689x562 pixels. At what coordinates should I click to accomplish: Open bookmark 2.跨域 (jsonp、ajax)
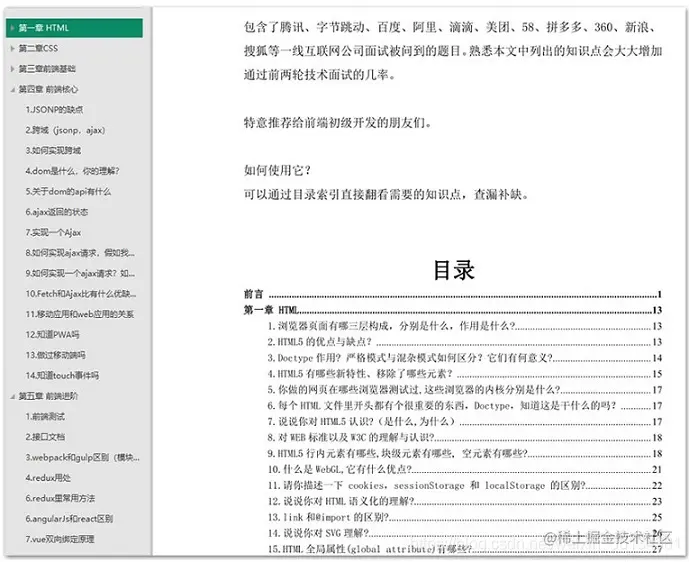[65, 130]
